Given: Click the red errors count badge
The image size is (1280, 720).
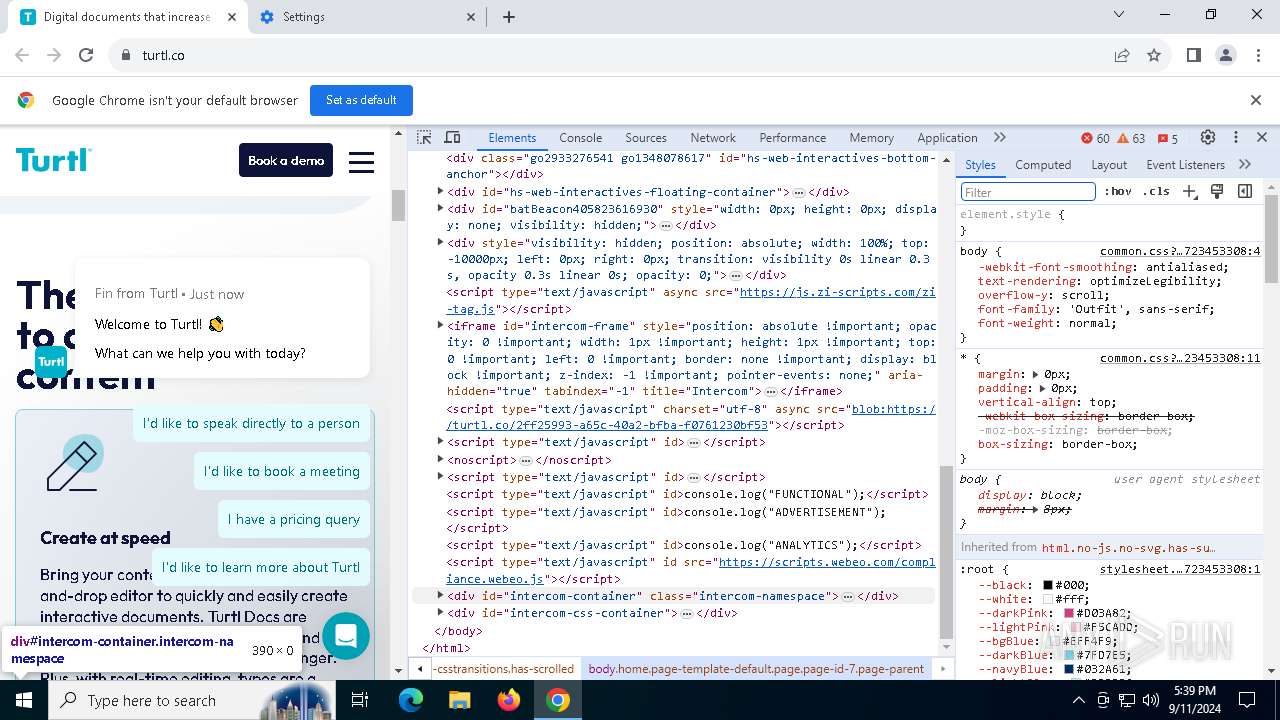Looking at the screenshot, I should tap(1096, 138).
